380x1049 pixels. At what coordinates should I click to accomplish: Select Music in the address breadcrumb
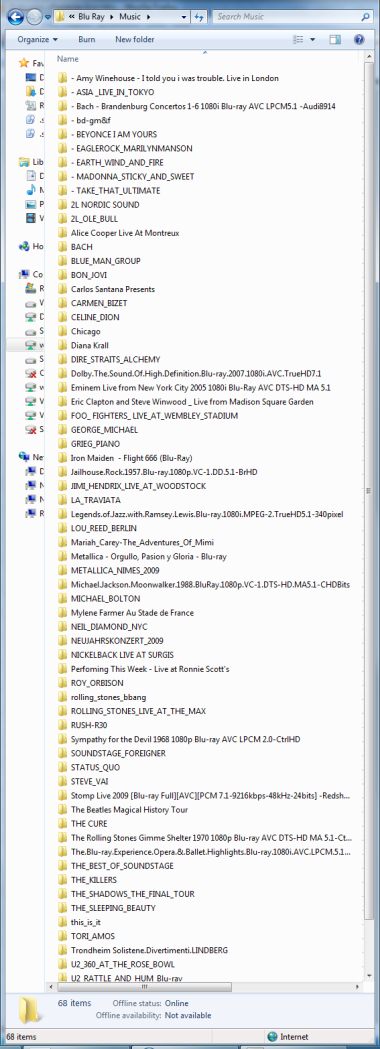130,16
